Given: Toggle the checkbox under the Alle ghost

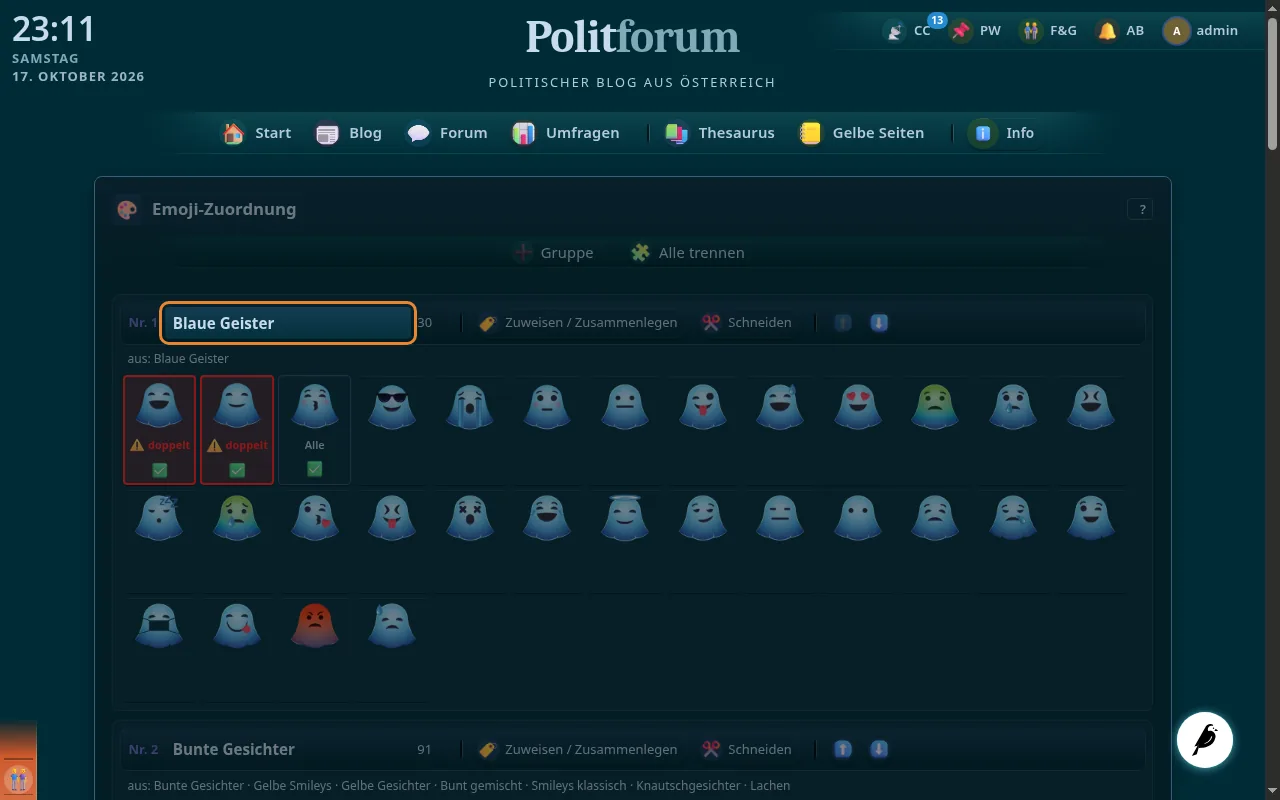Looking at the screenshot, I should point(315,469).
